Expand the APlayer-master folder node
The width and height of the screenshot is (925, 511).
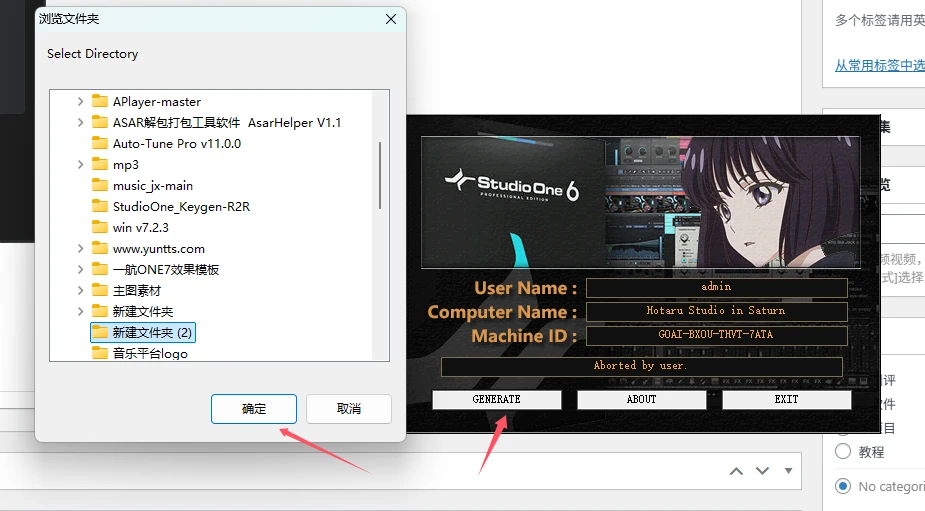[80, 102]
